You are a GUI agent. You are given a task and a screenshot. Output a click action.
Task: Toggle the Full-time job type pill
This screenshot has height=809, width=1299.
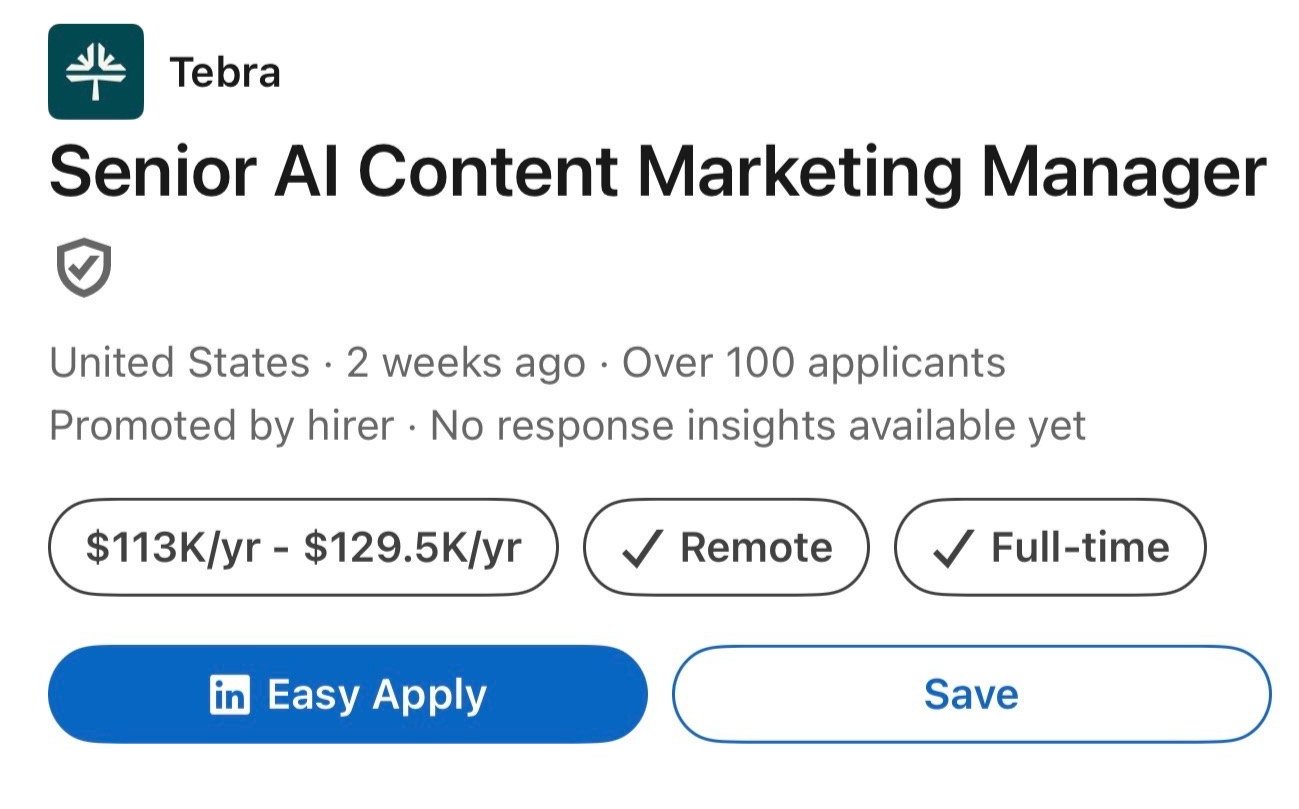tap(1050, 547)
